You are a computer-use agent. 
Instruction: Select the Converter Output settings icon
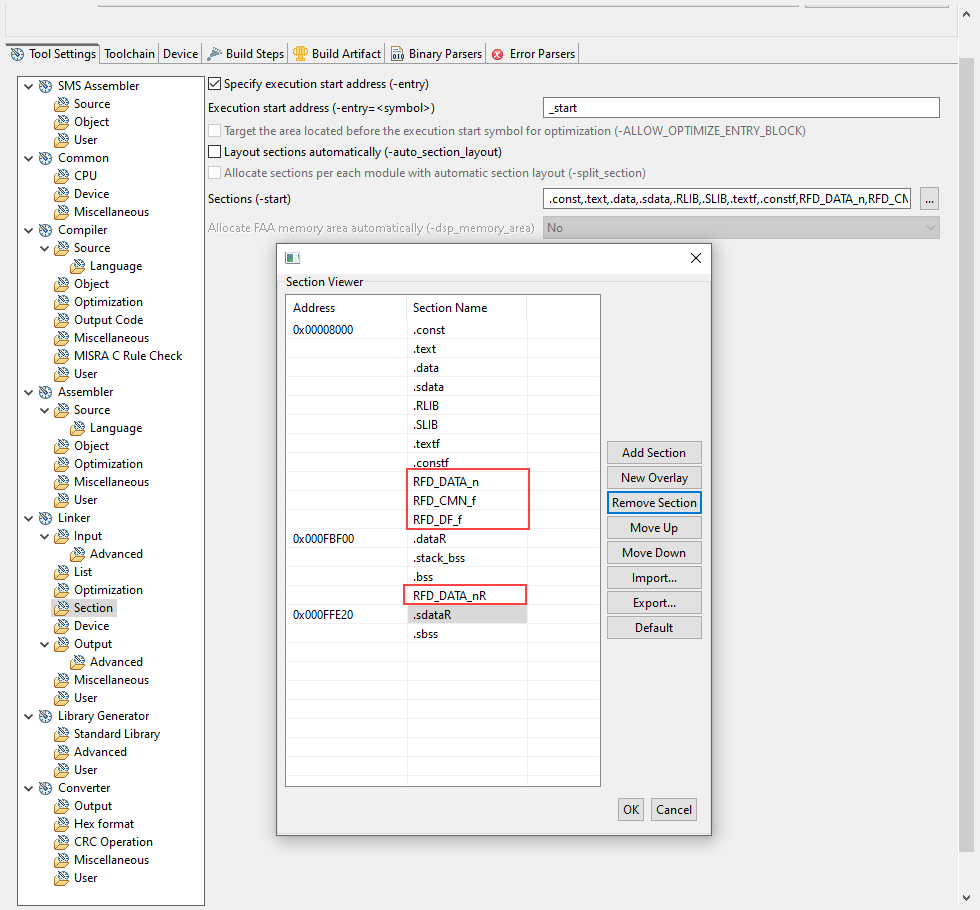click(62, 806)
